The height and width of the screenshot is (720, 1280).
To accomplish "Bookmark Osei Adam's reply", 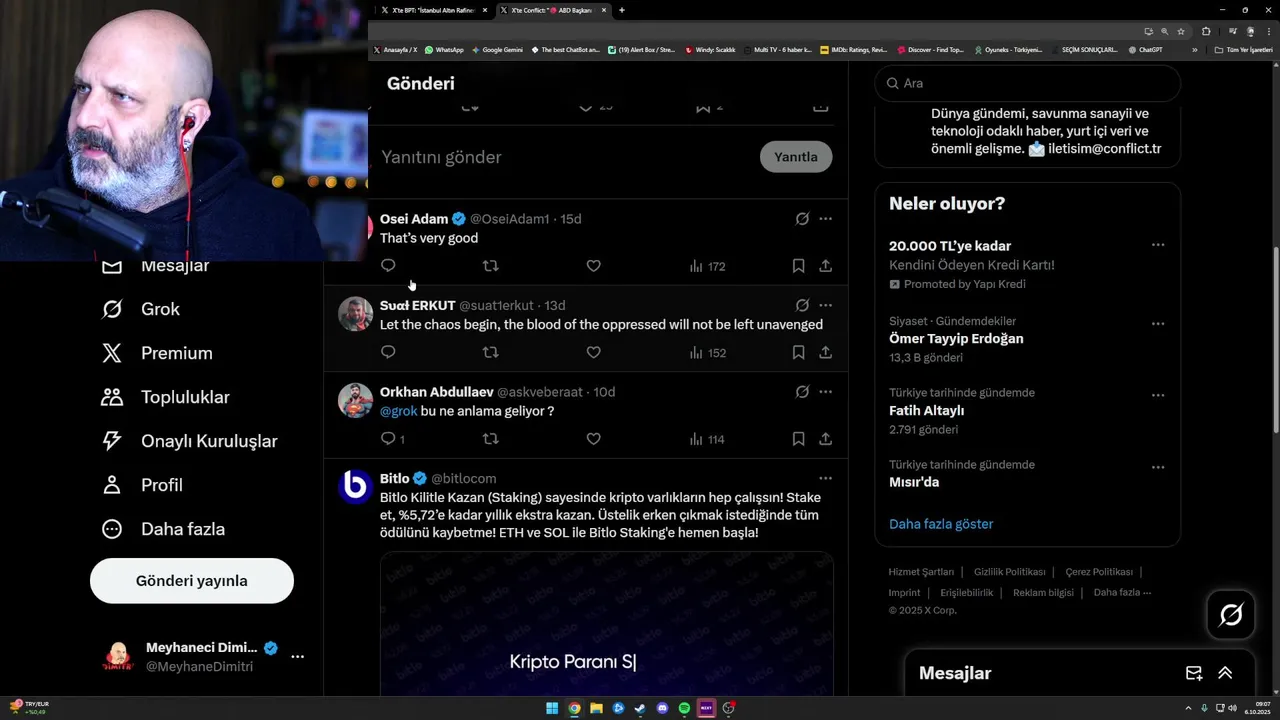I will 798,266.
